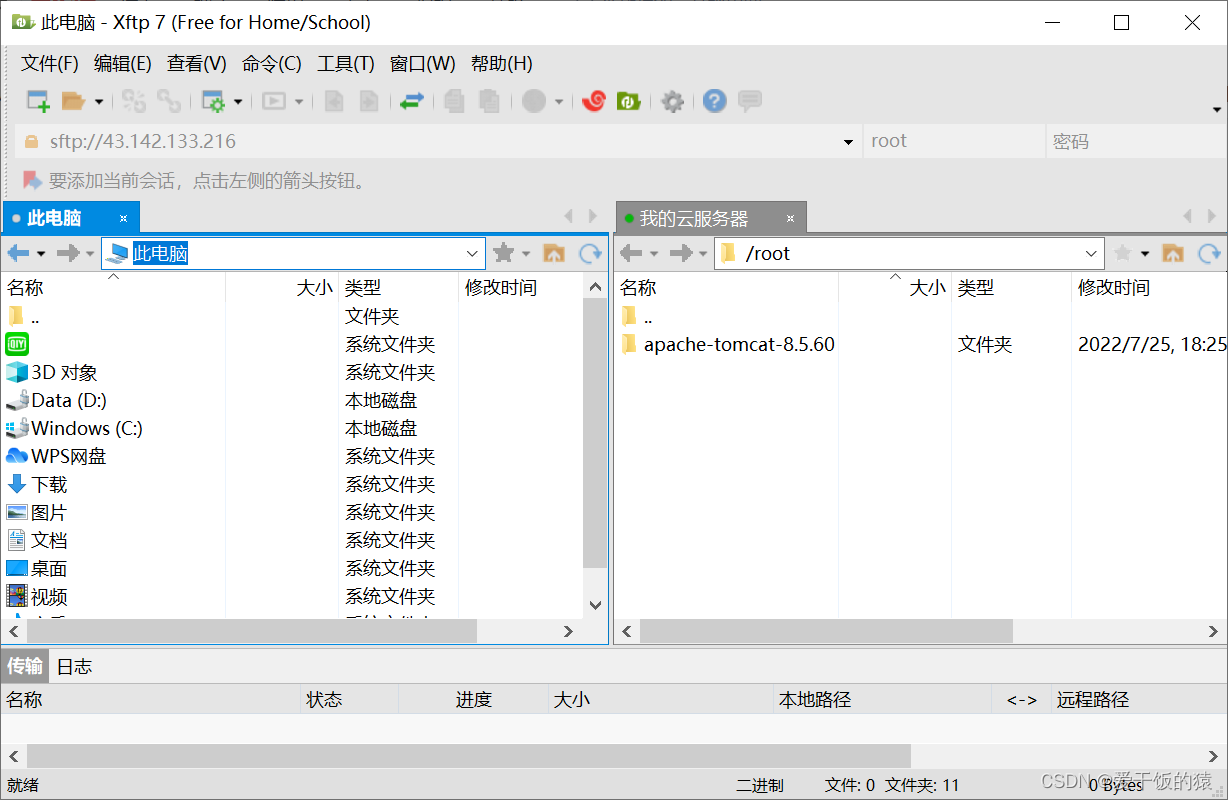Viewport: 1228px width, 800px height.
Task: Sort local list by 名称 column header
Action: point(114,288)
